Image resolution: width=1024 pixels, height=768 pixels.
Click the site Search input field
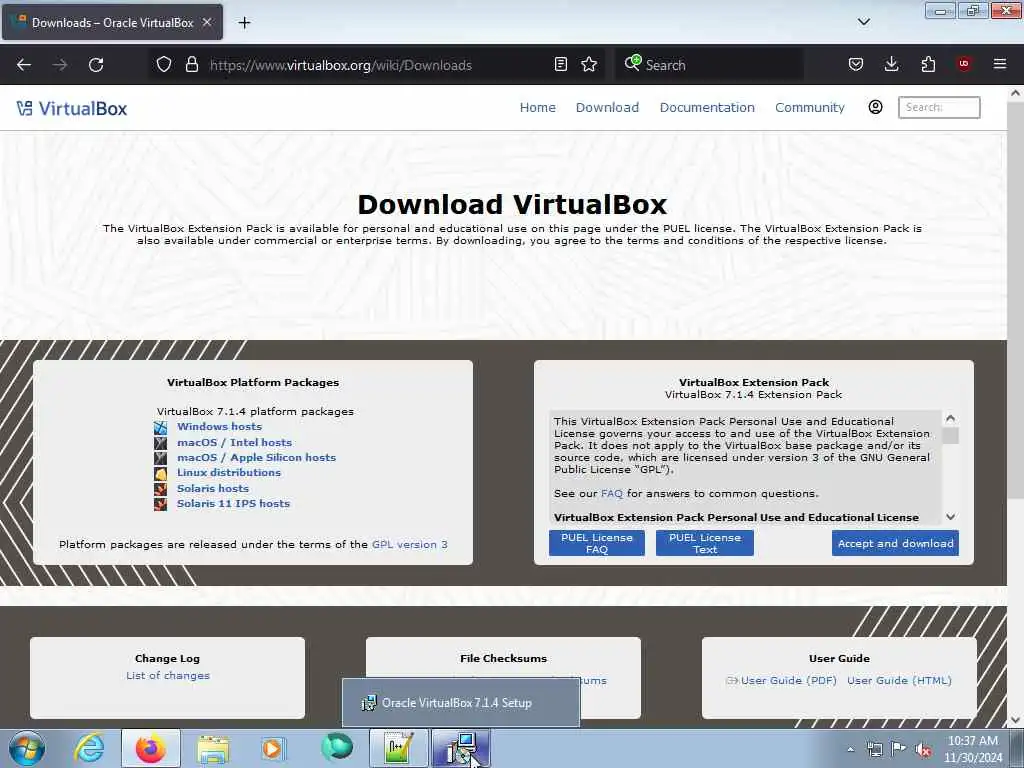pyautogui.click(x=939, y=107)
